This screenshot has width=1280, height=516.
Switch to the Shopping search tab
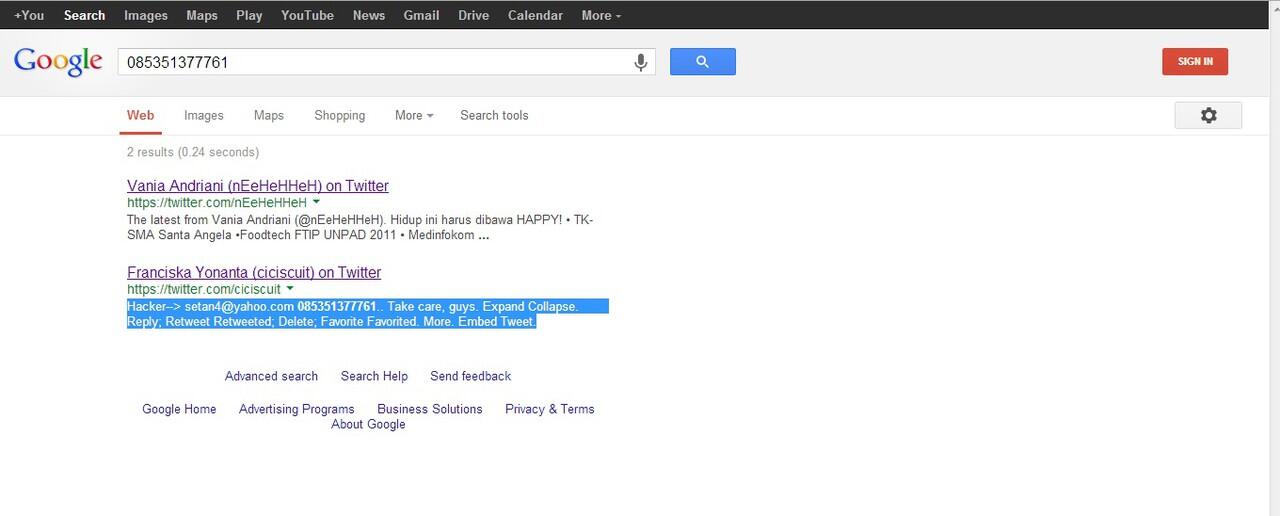pos(340,115)
